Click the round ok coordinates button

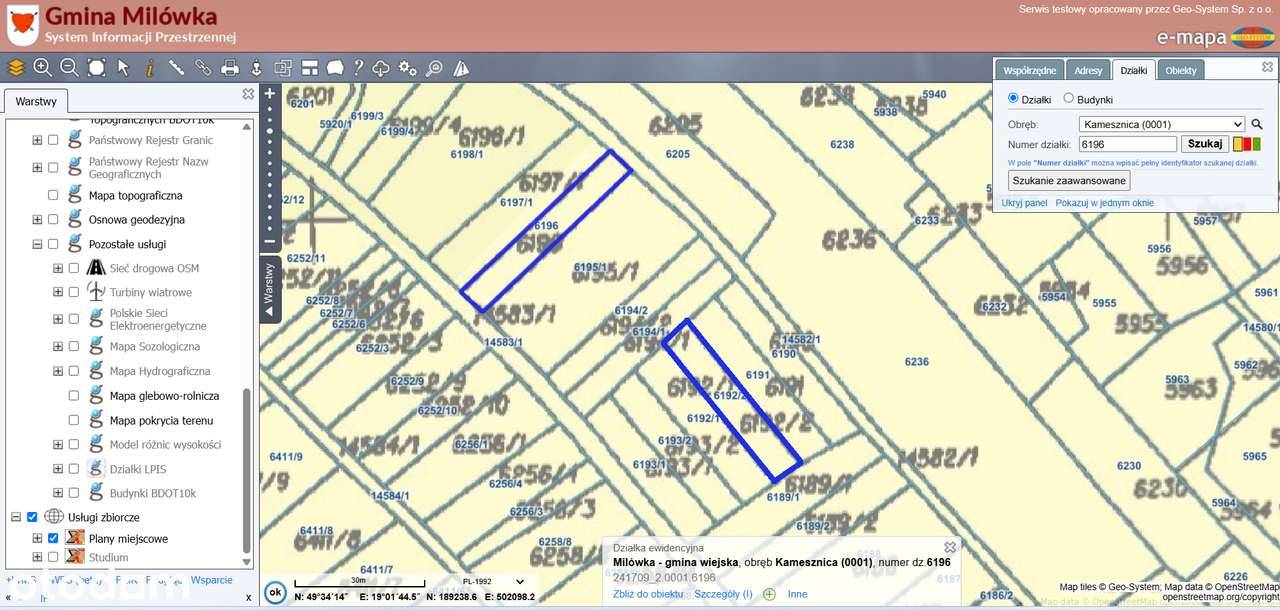pos(275,592)
